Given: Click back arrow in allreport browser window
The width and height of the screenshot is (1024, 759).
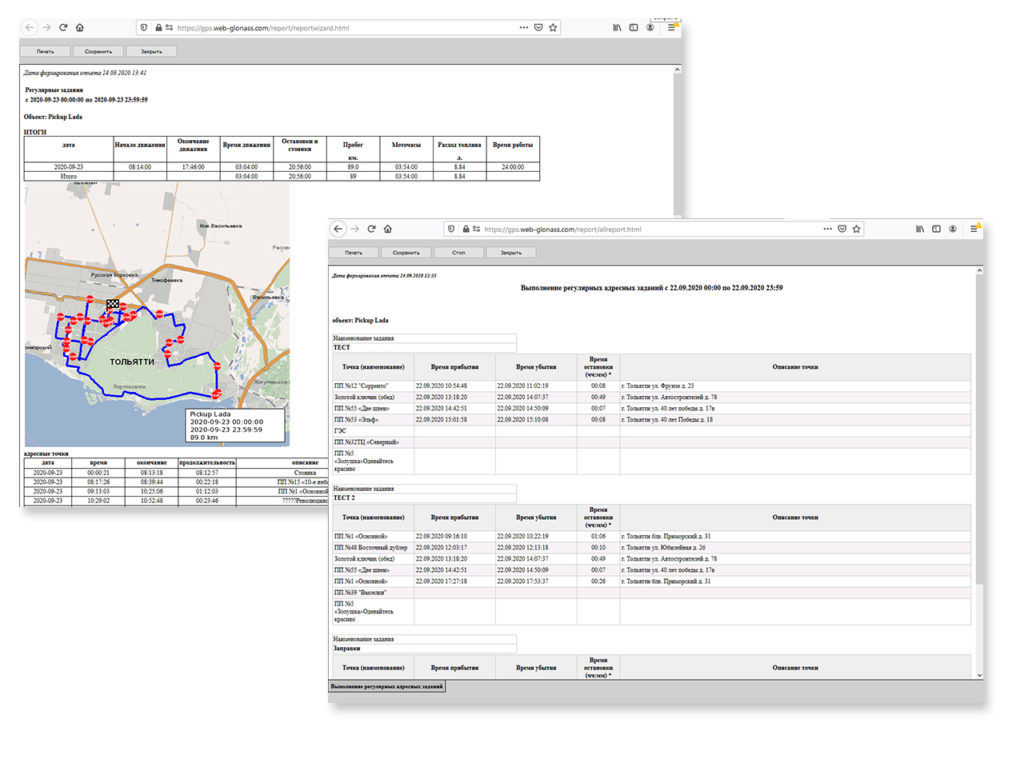Looking at the screenshot, I should point(338,229).
